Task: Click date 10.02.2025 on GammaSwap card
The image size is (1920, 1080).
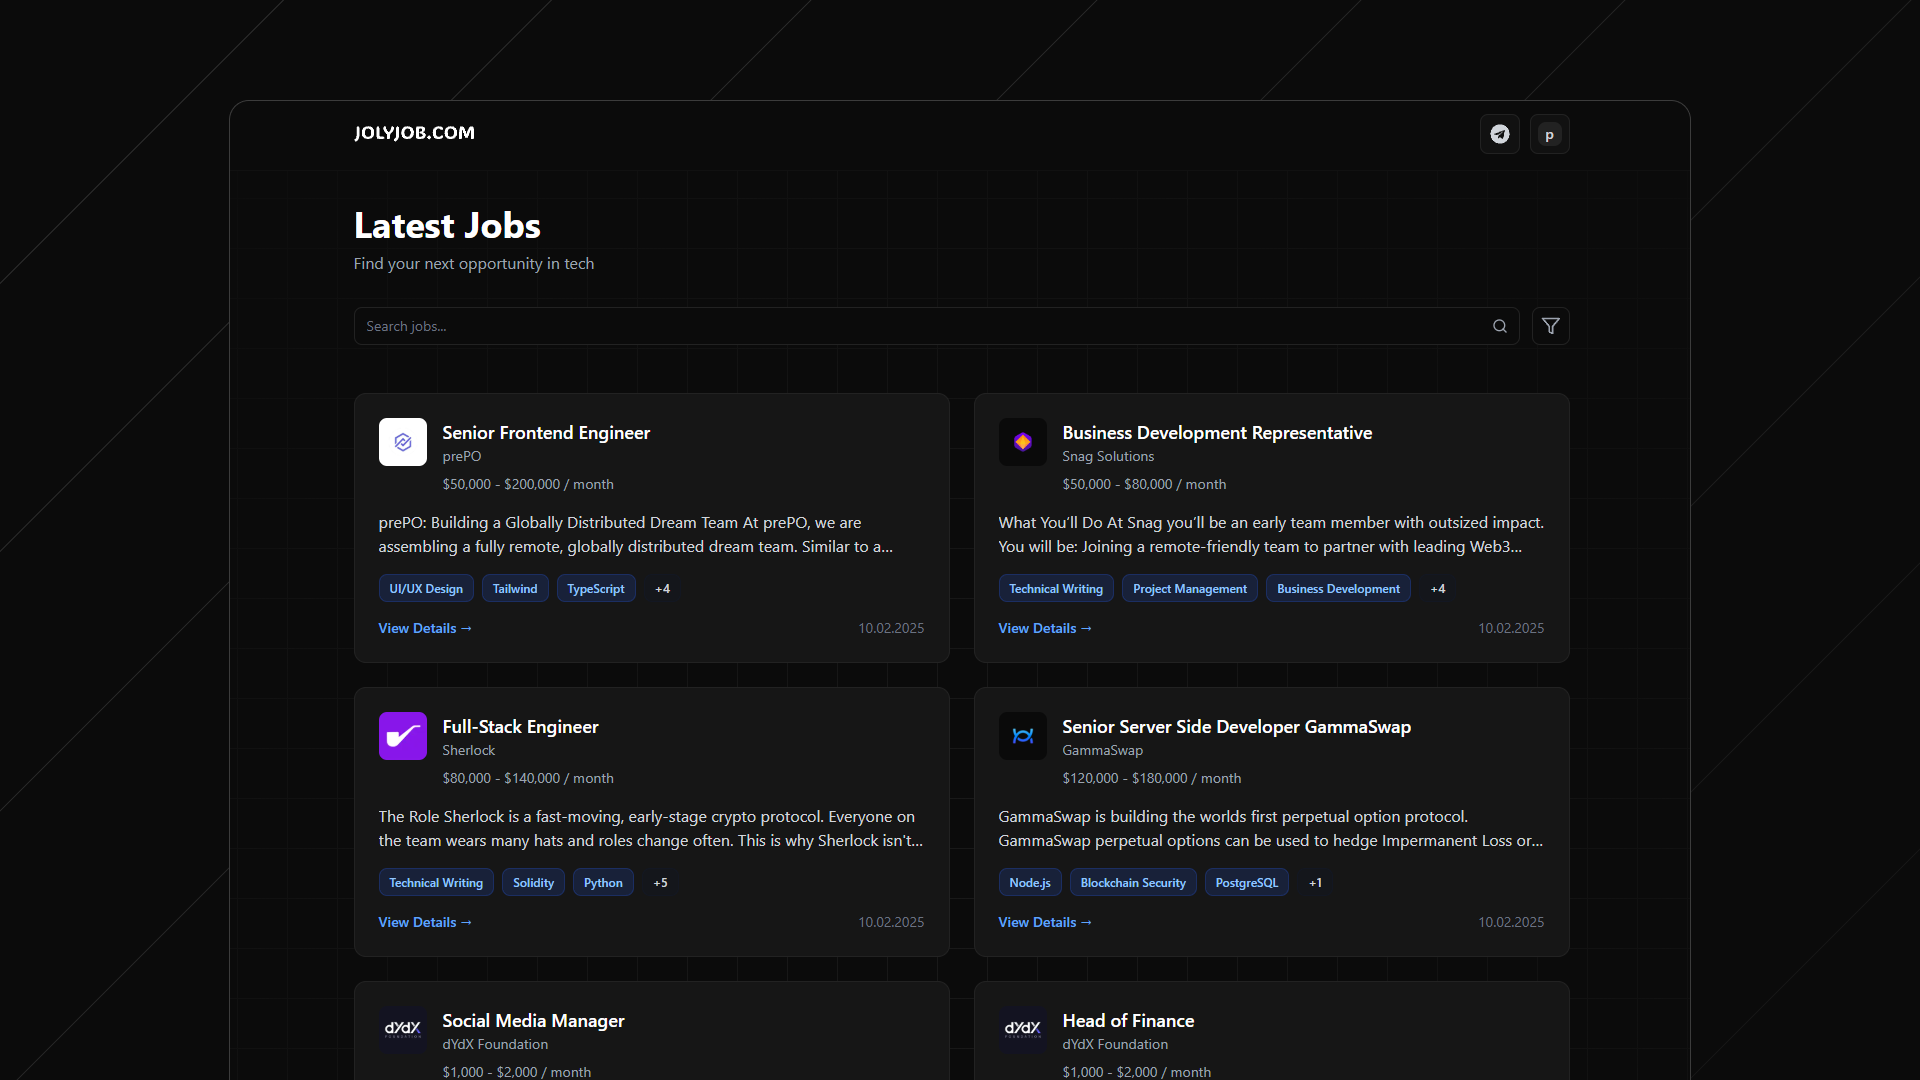Action: point(1511,922)
